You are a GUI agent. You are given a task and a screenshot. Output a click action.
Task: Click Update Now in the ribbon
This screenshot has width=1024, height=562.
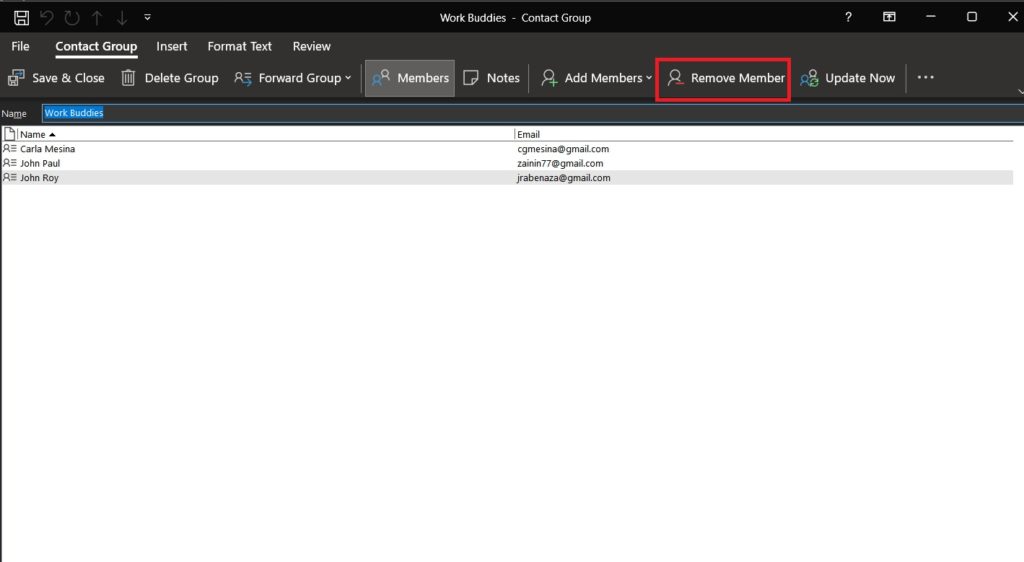(x=848, y=78)
